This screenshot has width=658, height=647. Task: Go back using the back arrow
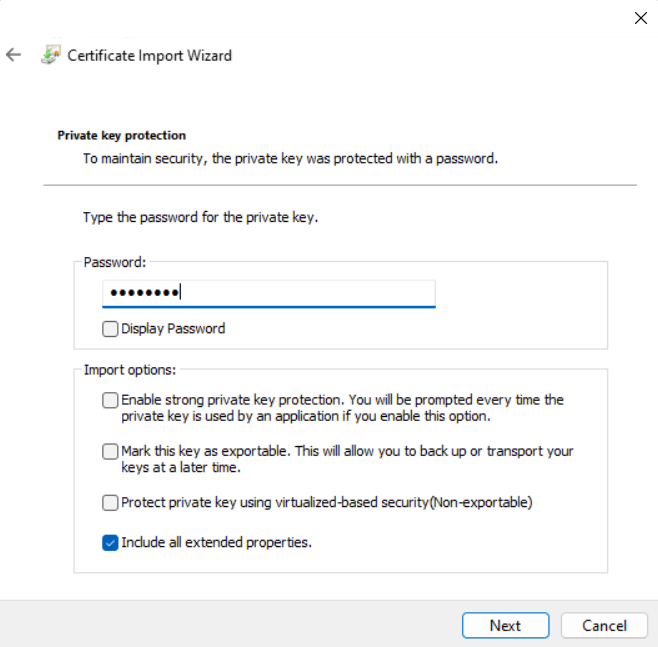point(13,55)
